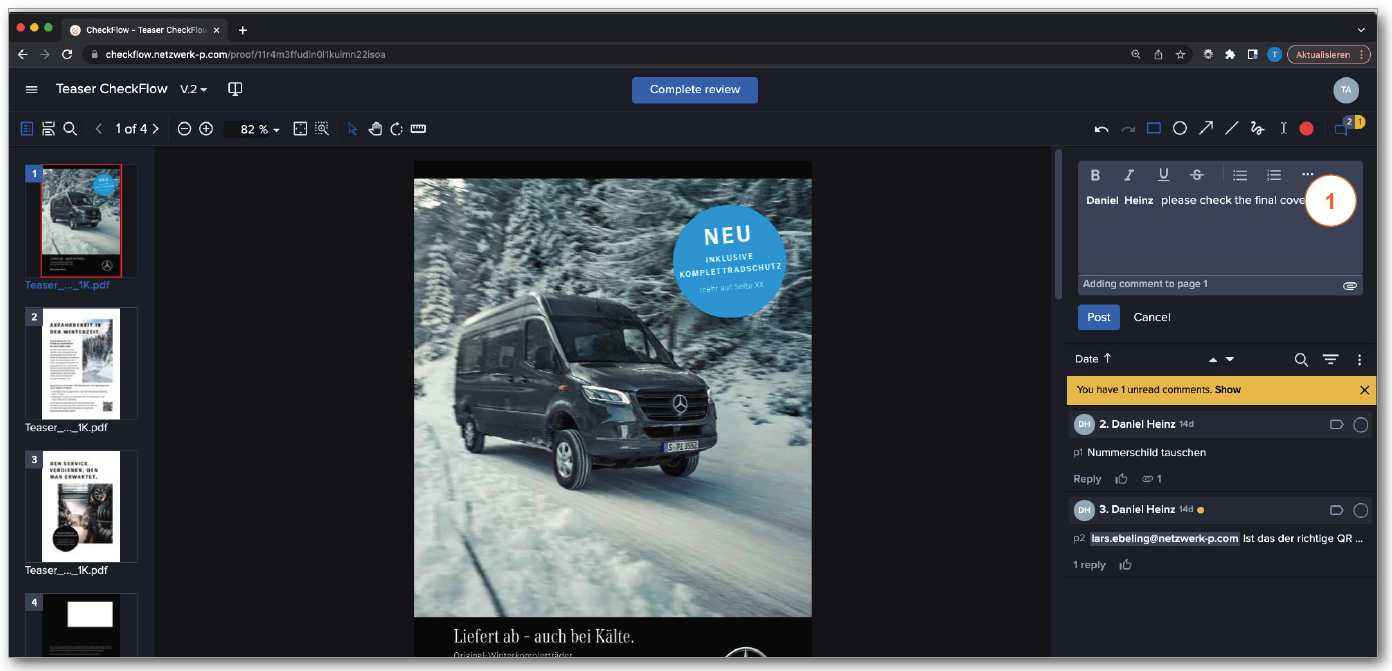The height and width of the screenshot is (671, 1392).
Task: Open the comments filter icon
Action: 1330,360
